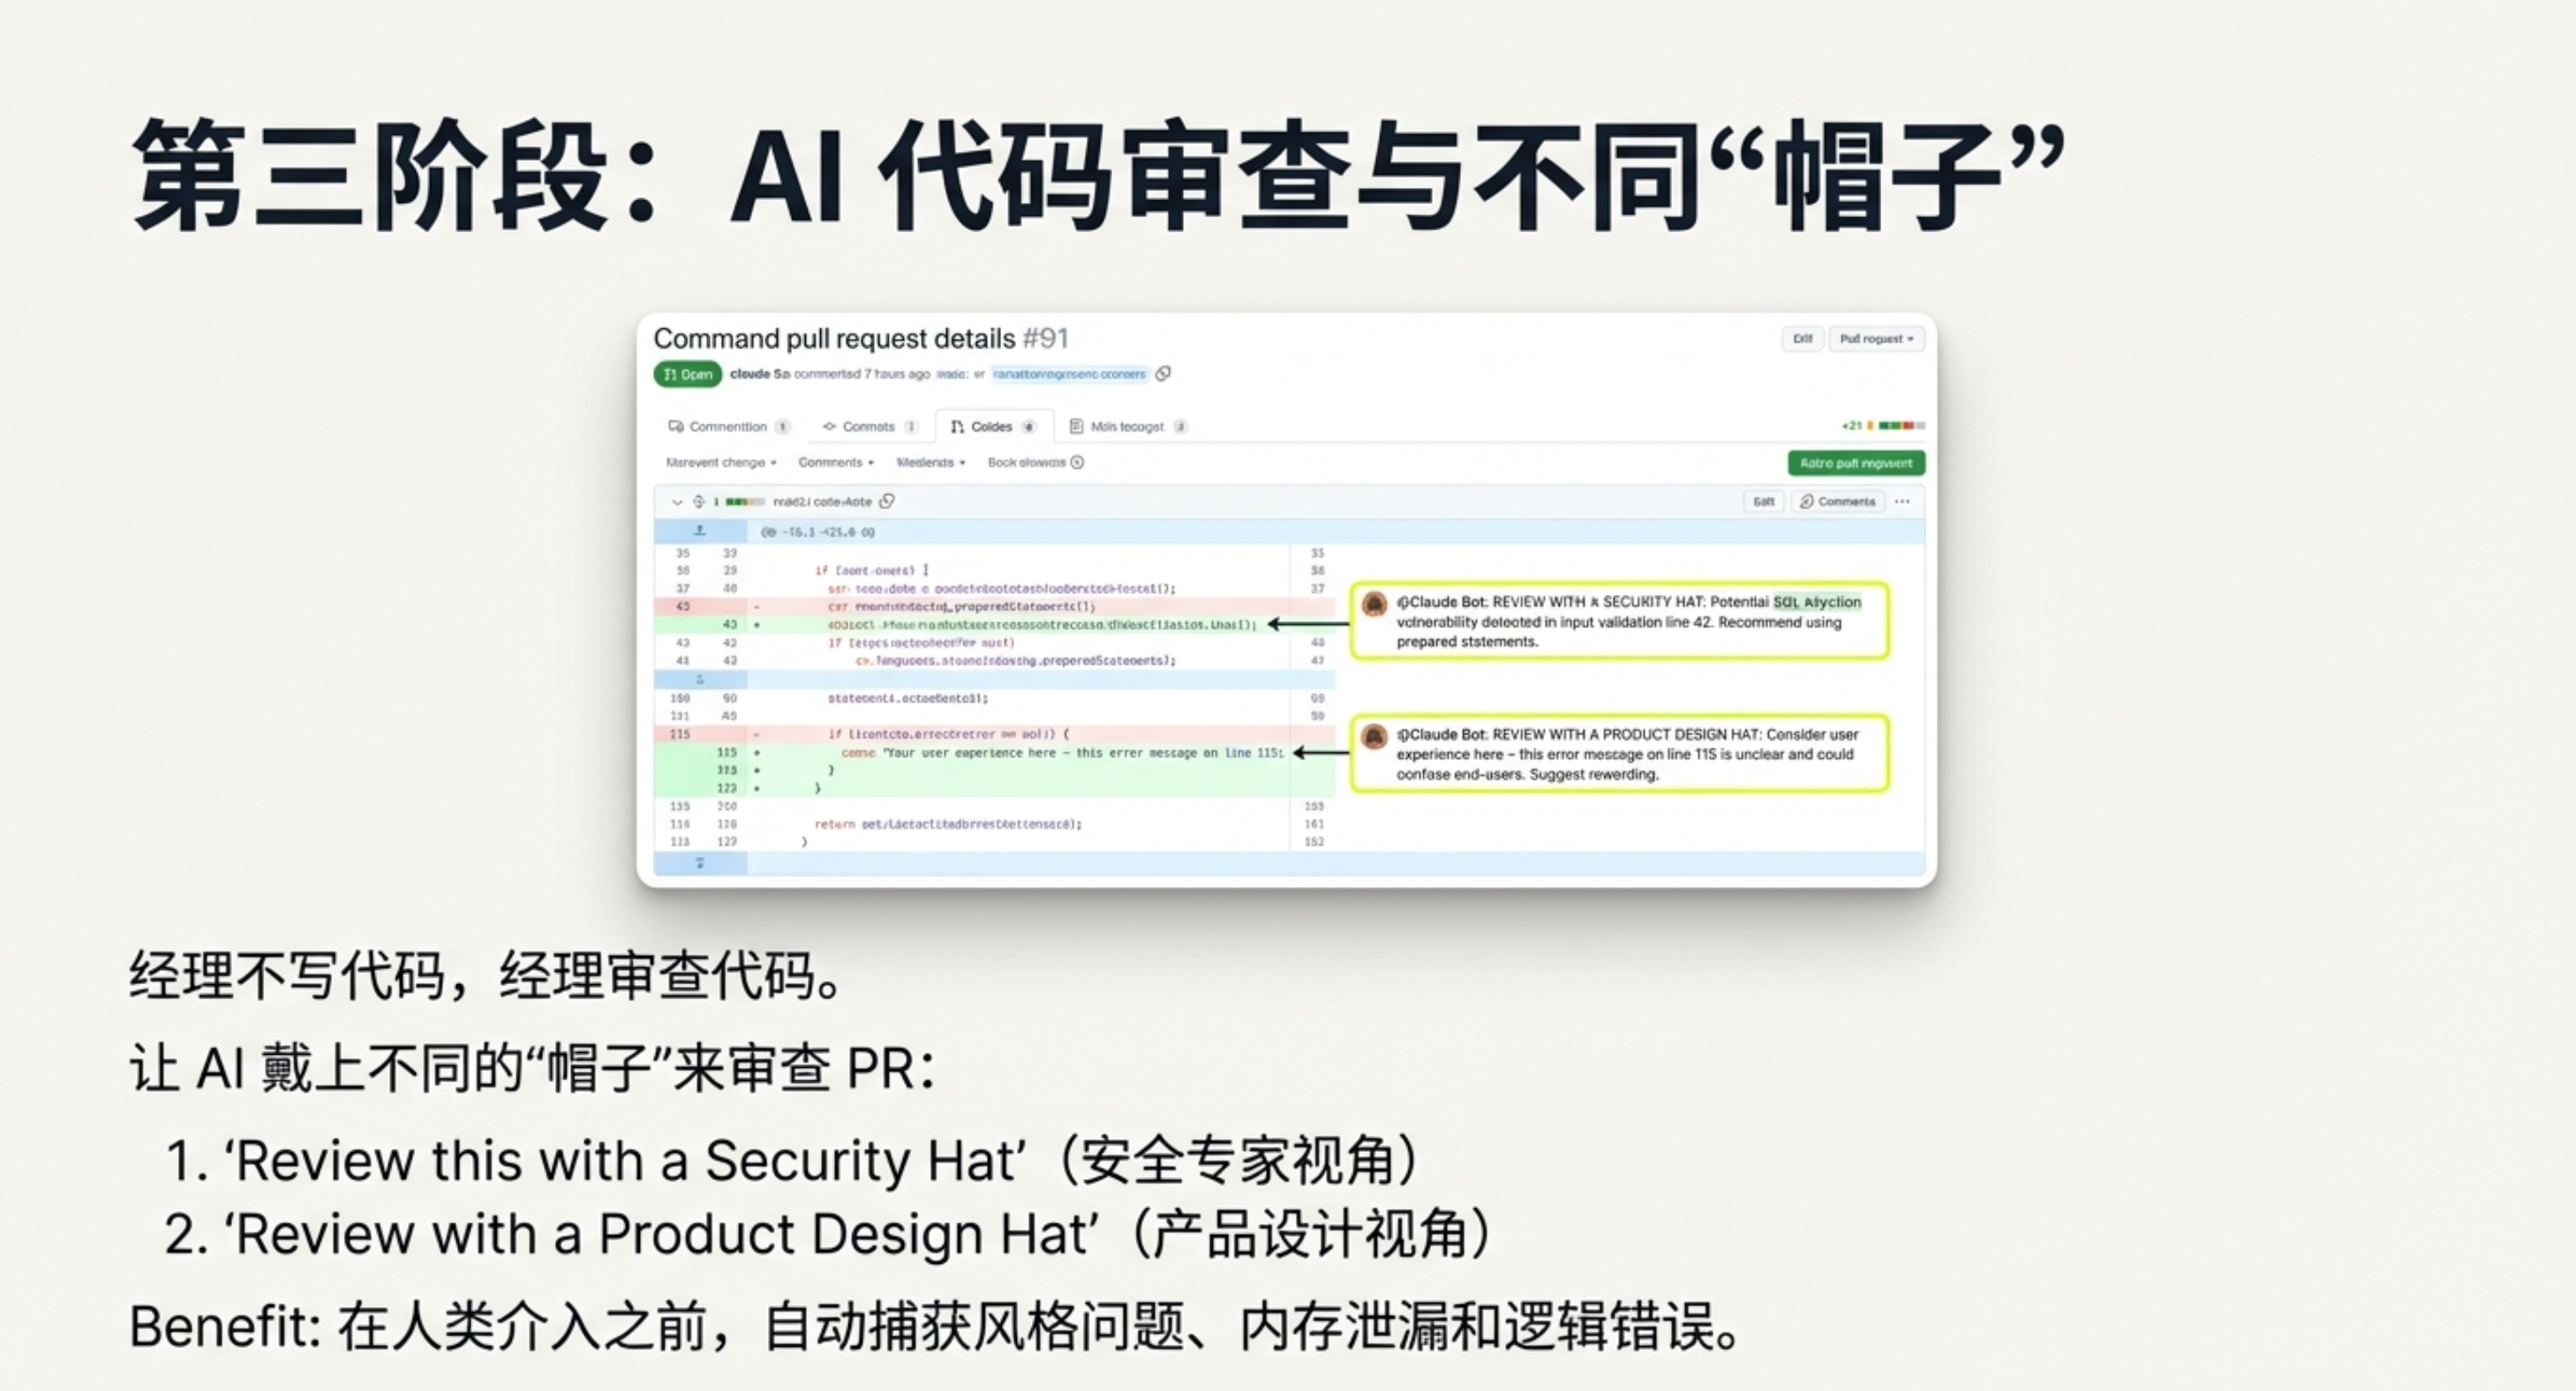2576x1391 pixels.
Task: Click the copy file path icon
Action: coord(886,501)
